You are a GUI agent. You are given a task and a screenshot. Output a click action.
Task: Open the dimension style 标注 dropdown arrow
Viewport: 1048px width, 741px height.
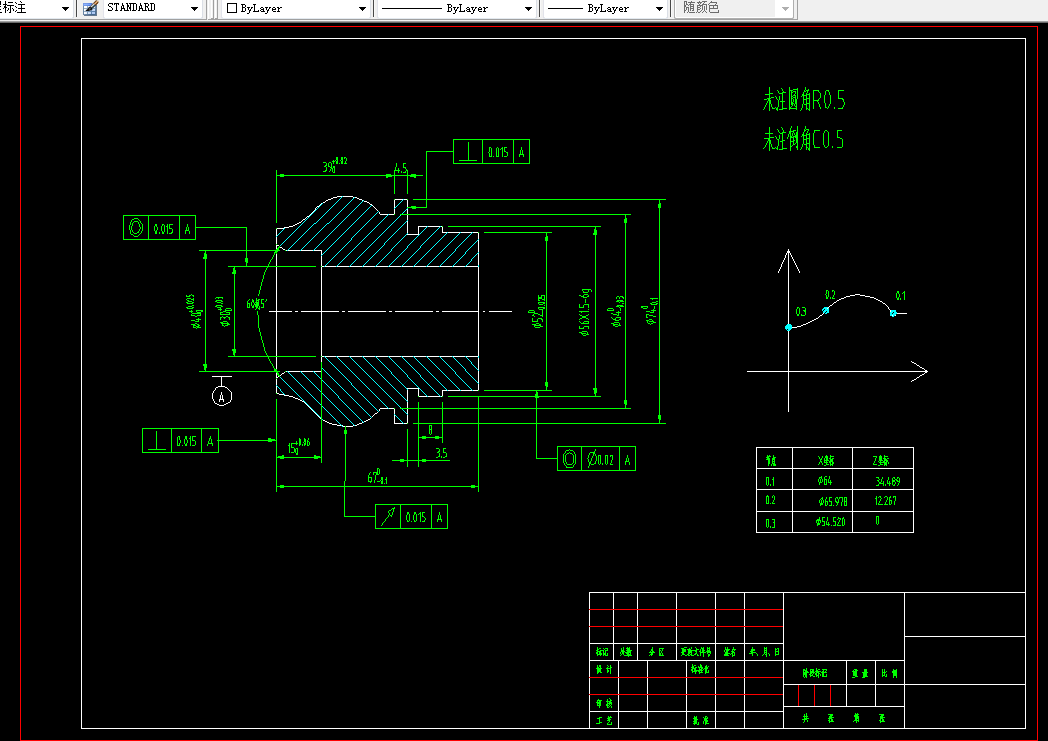65,9
